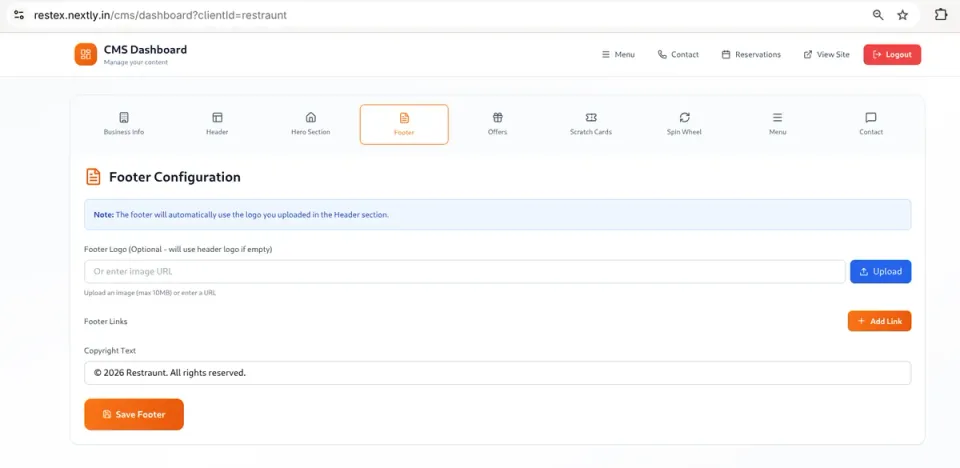Switch to the Scratch Cards tab
This screenshot has width=960, height=468.
tap(591, 124)
